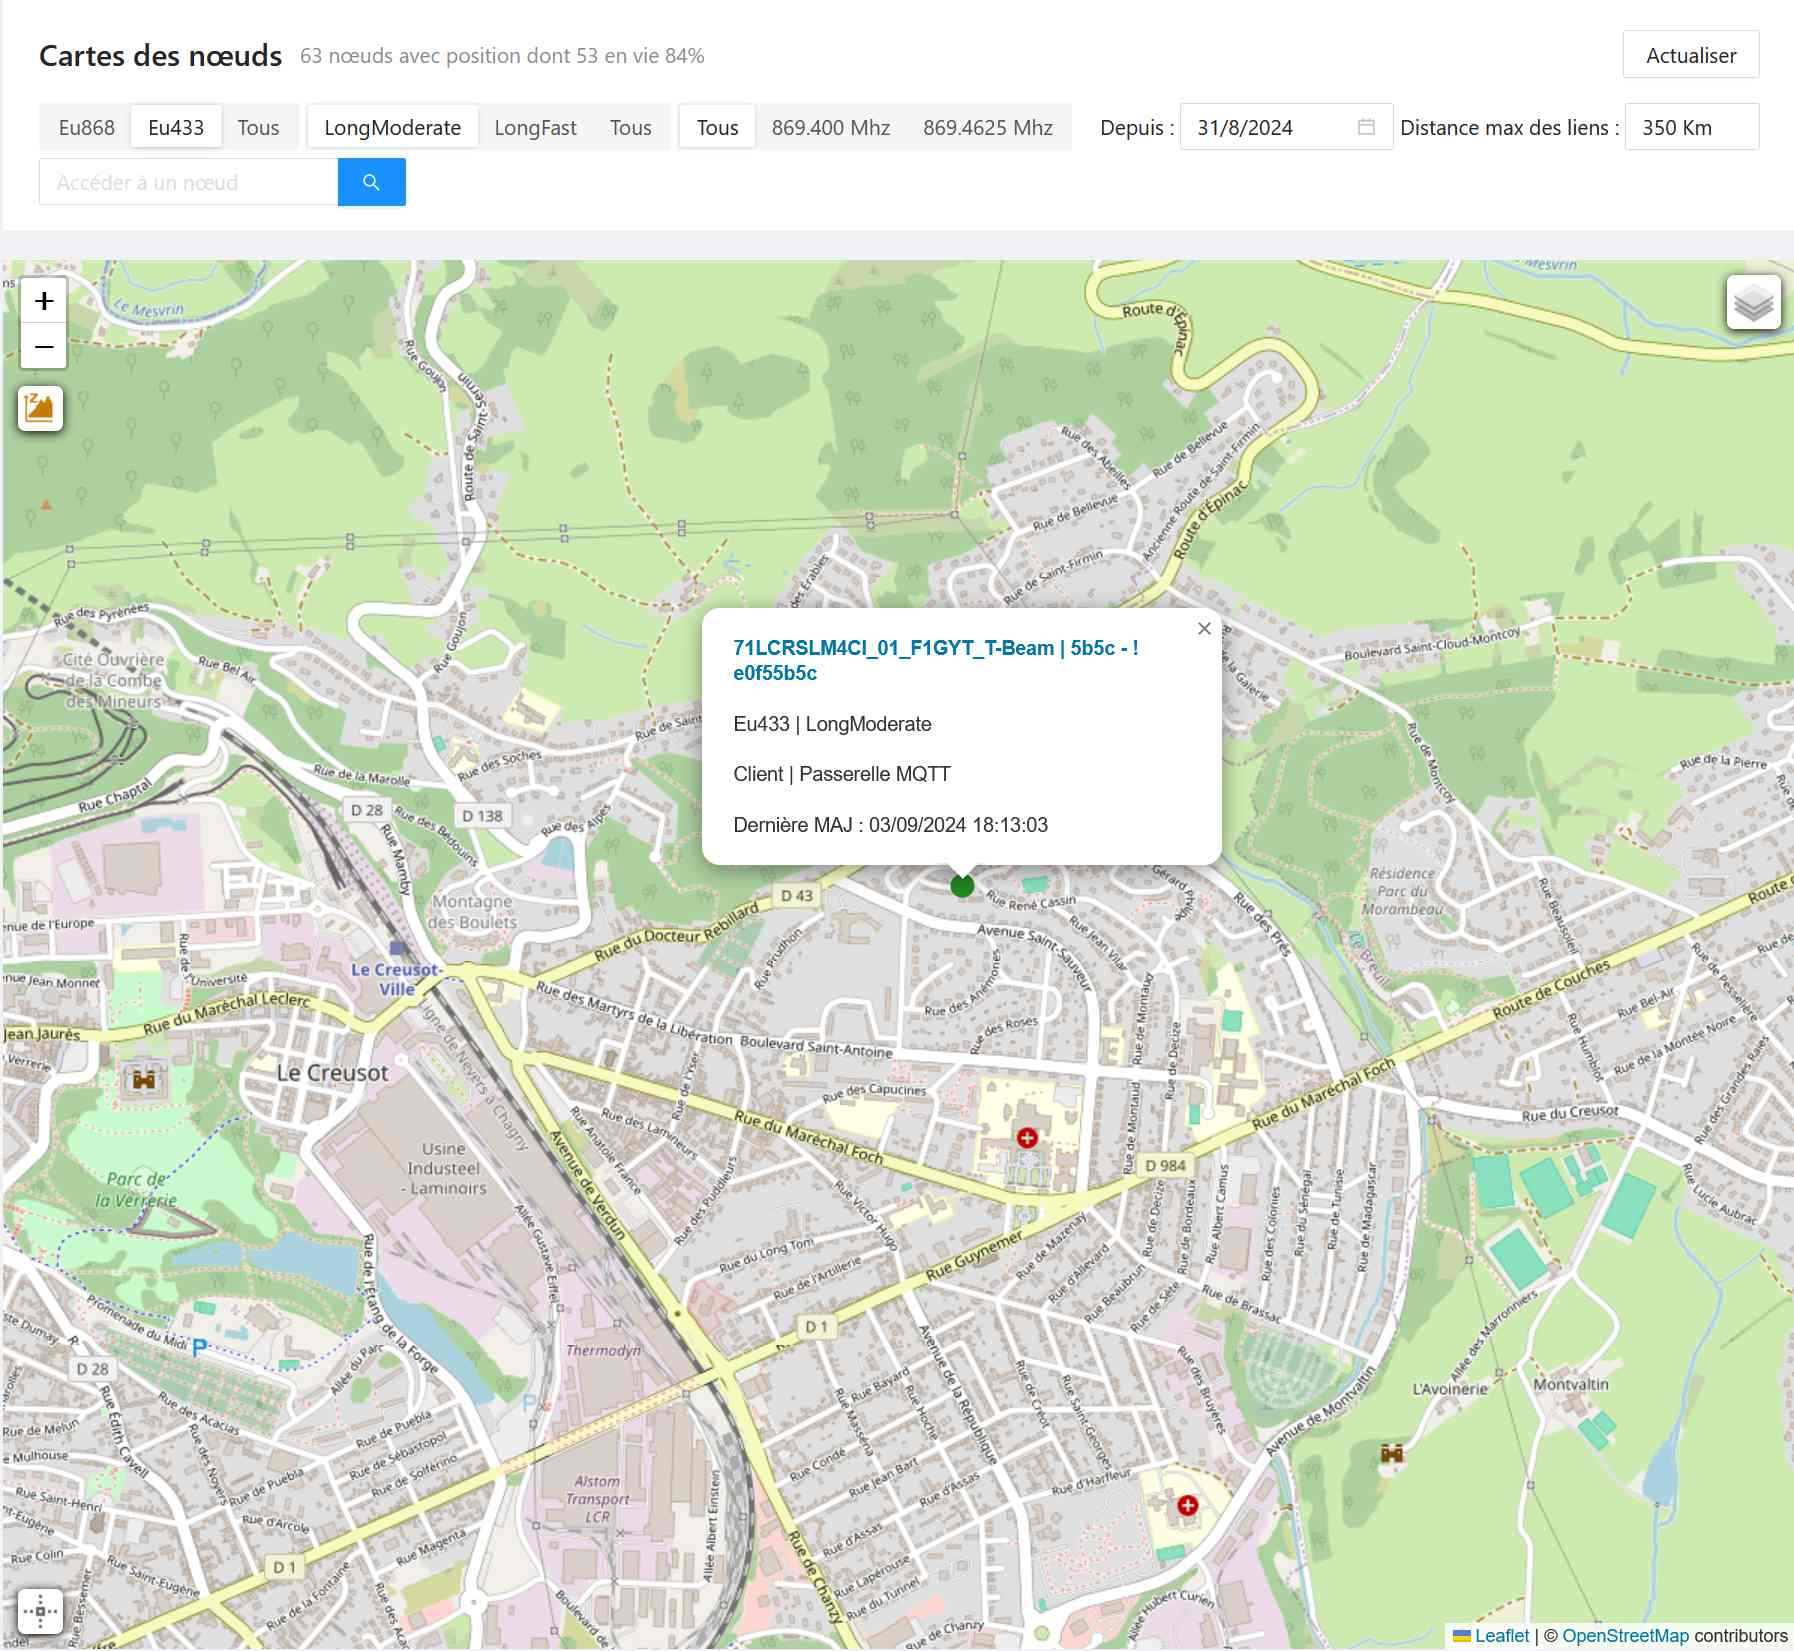This screenshot has height=1651, width=1794.
Task: Open the node link 71LCRSLM4CI_01_F1GYT_T-Beam
Action: (936, 660)
